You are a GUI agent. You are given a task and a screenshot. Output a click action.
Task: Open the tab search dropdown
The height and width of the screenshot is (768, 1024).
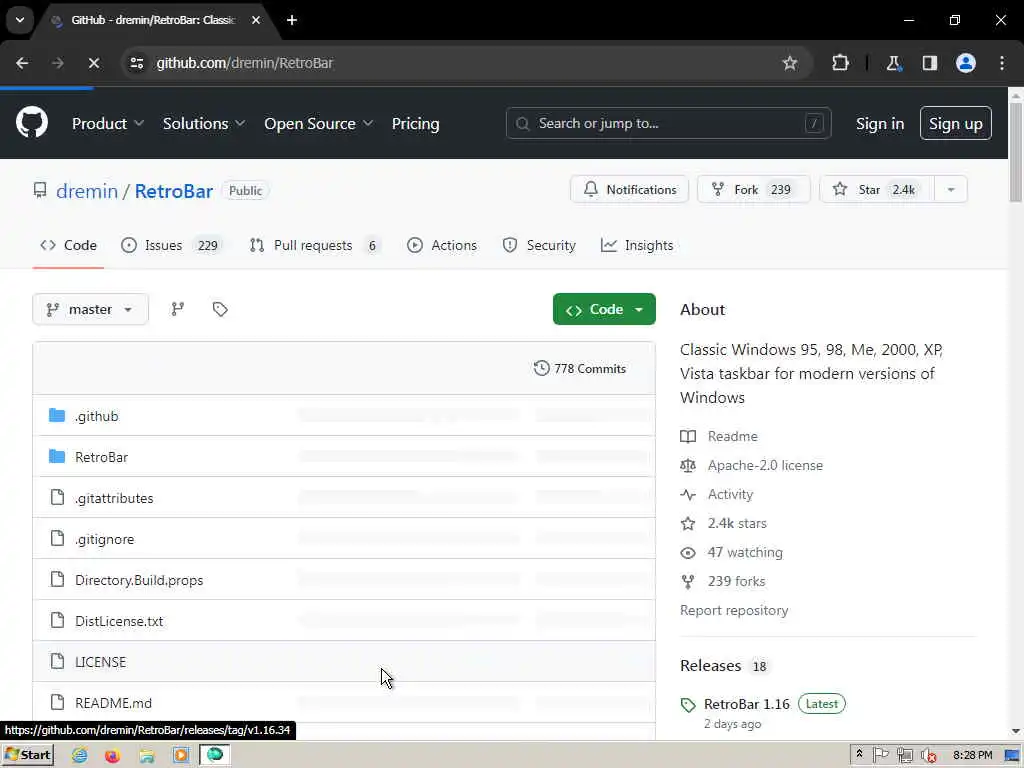[20, 20]
